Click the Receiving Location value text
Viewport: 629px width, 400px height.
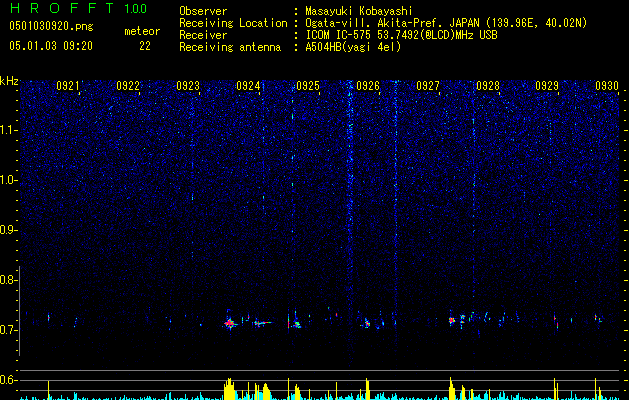click(x=446, y=23)
